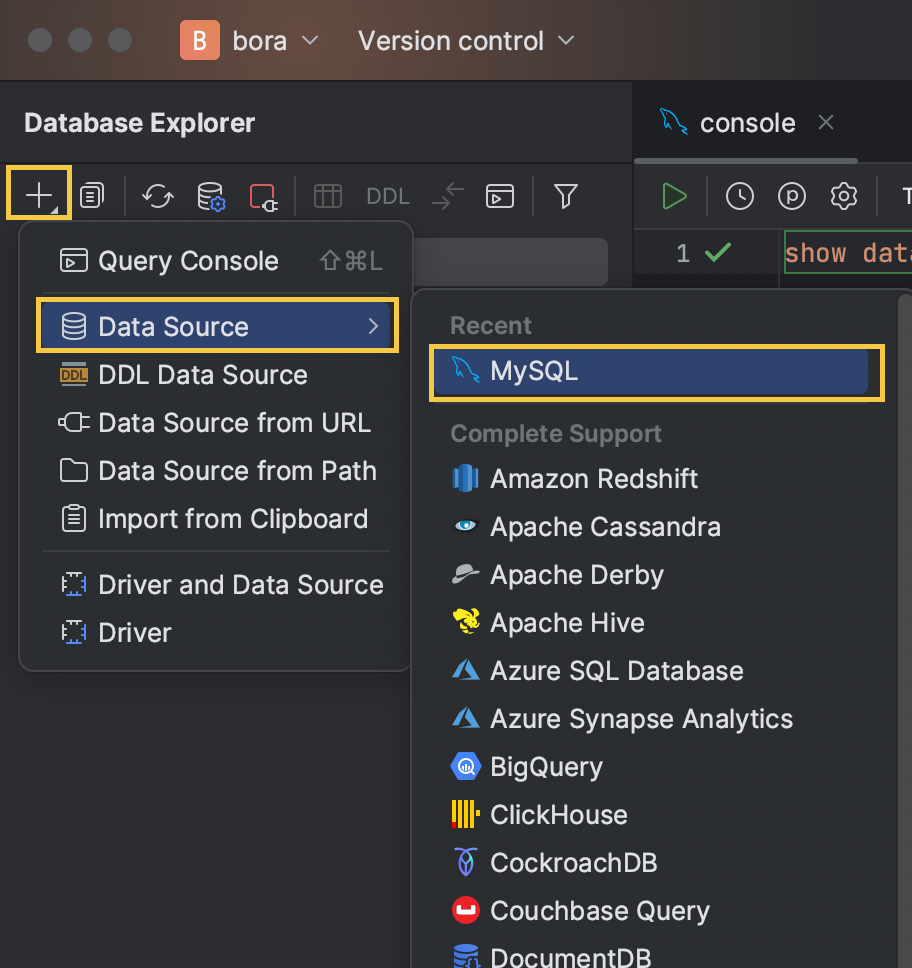Click the New (plus) toolbar button

[x=38, y=195]
